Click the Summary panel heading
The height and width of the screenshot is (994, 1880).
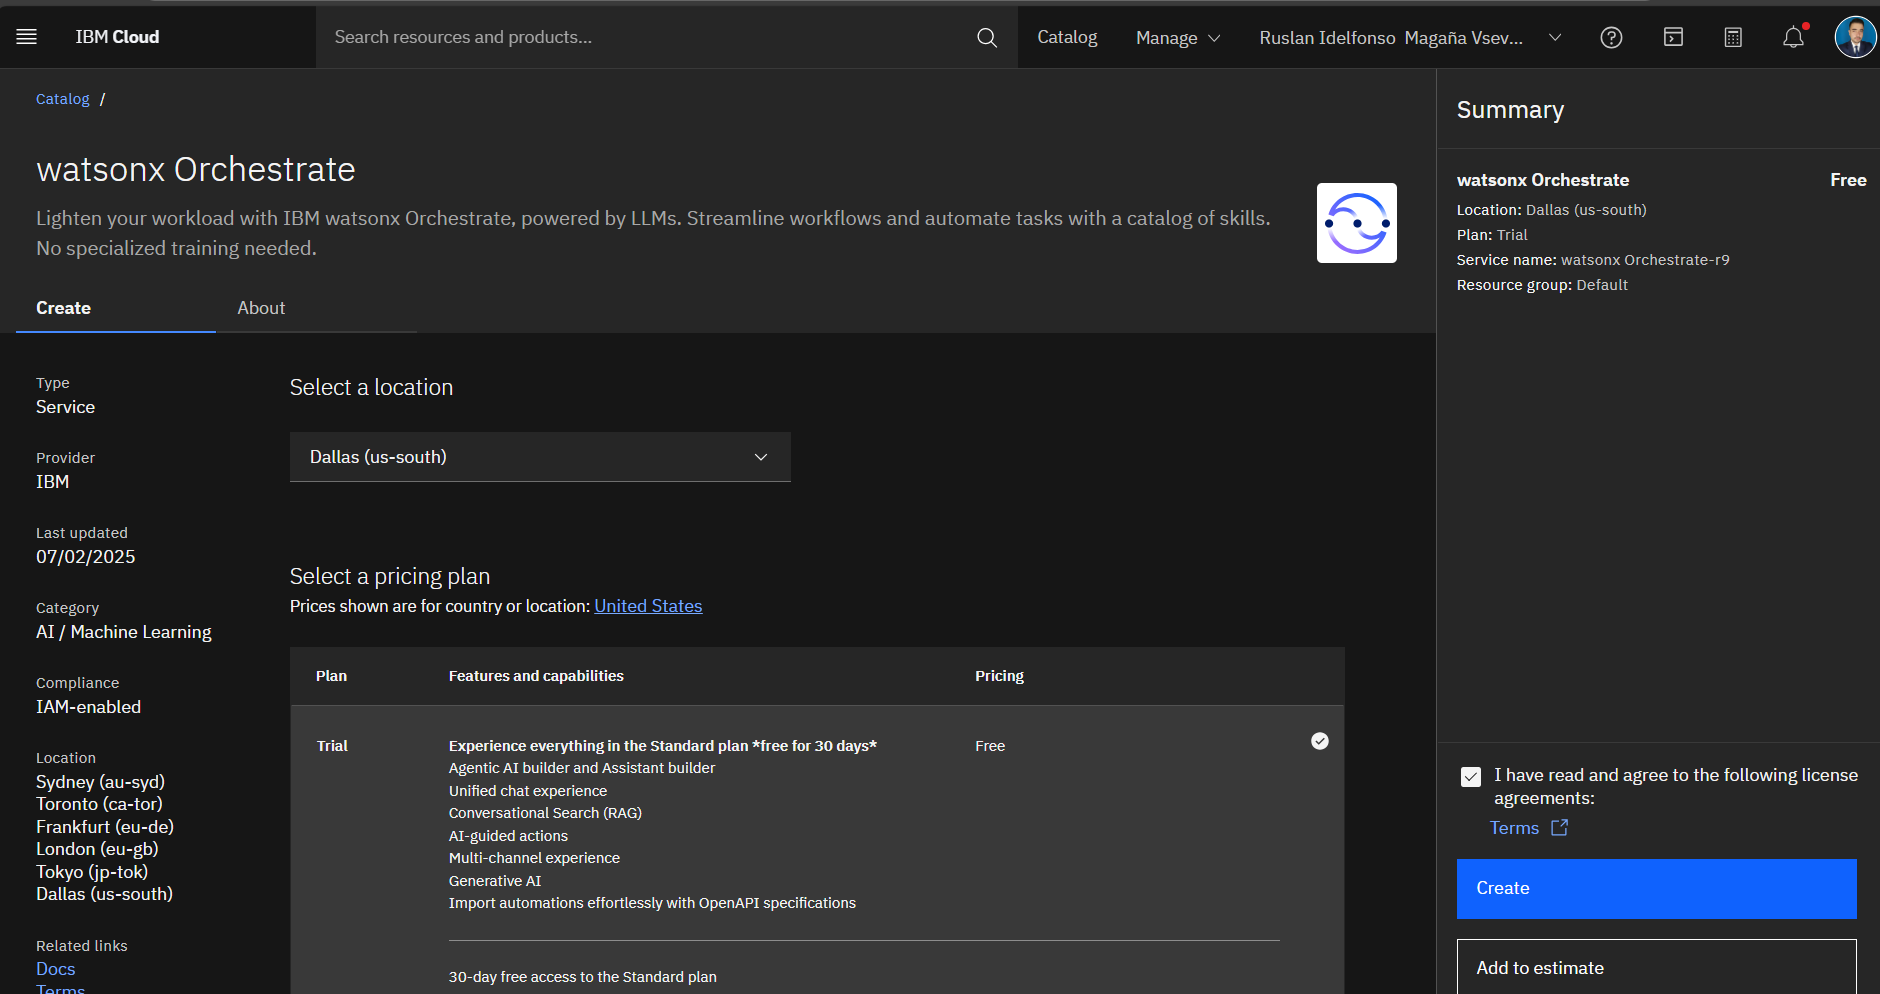pyautogui.click(x=1510, y=110)
